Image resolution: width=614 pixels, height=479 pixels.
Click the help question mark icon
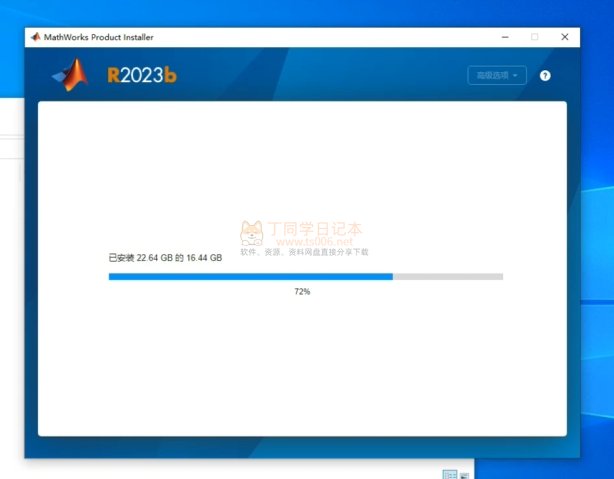(x=545, y=76)
